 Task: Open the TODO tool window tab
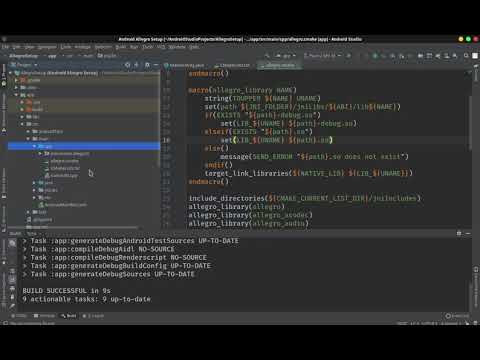(19, 315)
